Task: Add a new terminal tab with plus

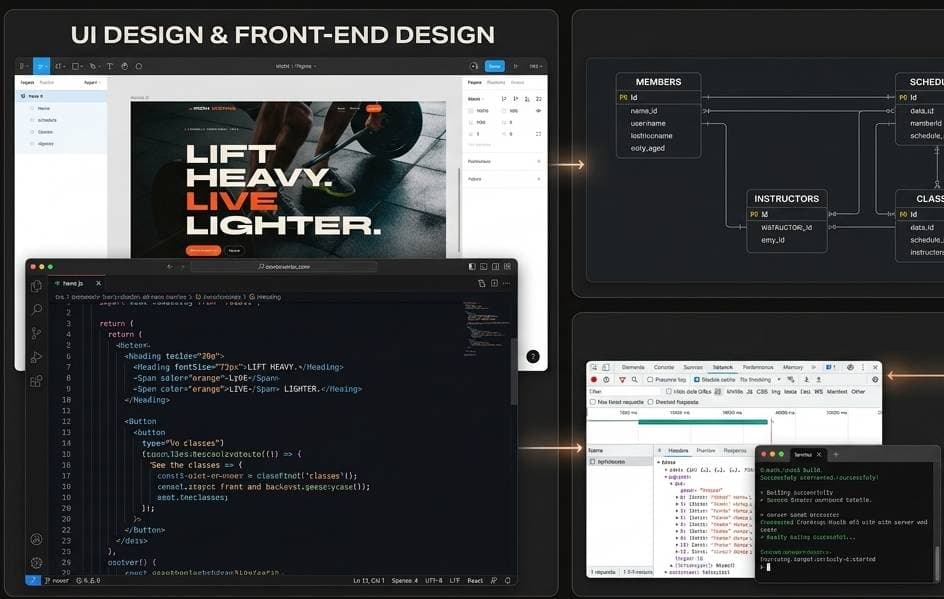Action: (x=836, y=455)
